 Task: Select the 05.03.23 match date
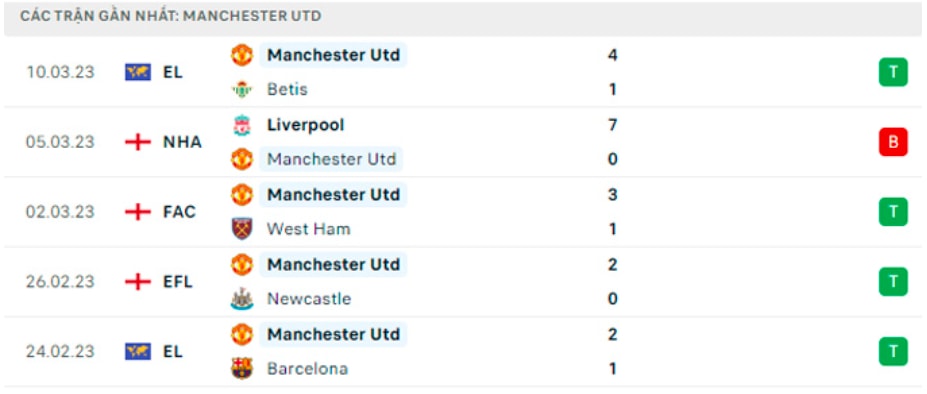click(60, 142)
